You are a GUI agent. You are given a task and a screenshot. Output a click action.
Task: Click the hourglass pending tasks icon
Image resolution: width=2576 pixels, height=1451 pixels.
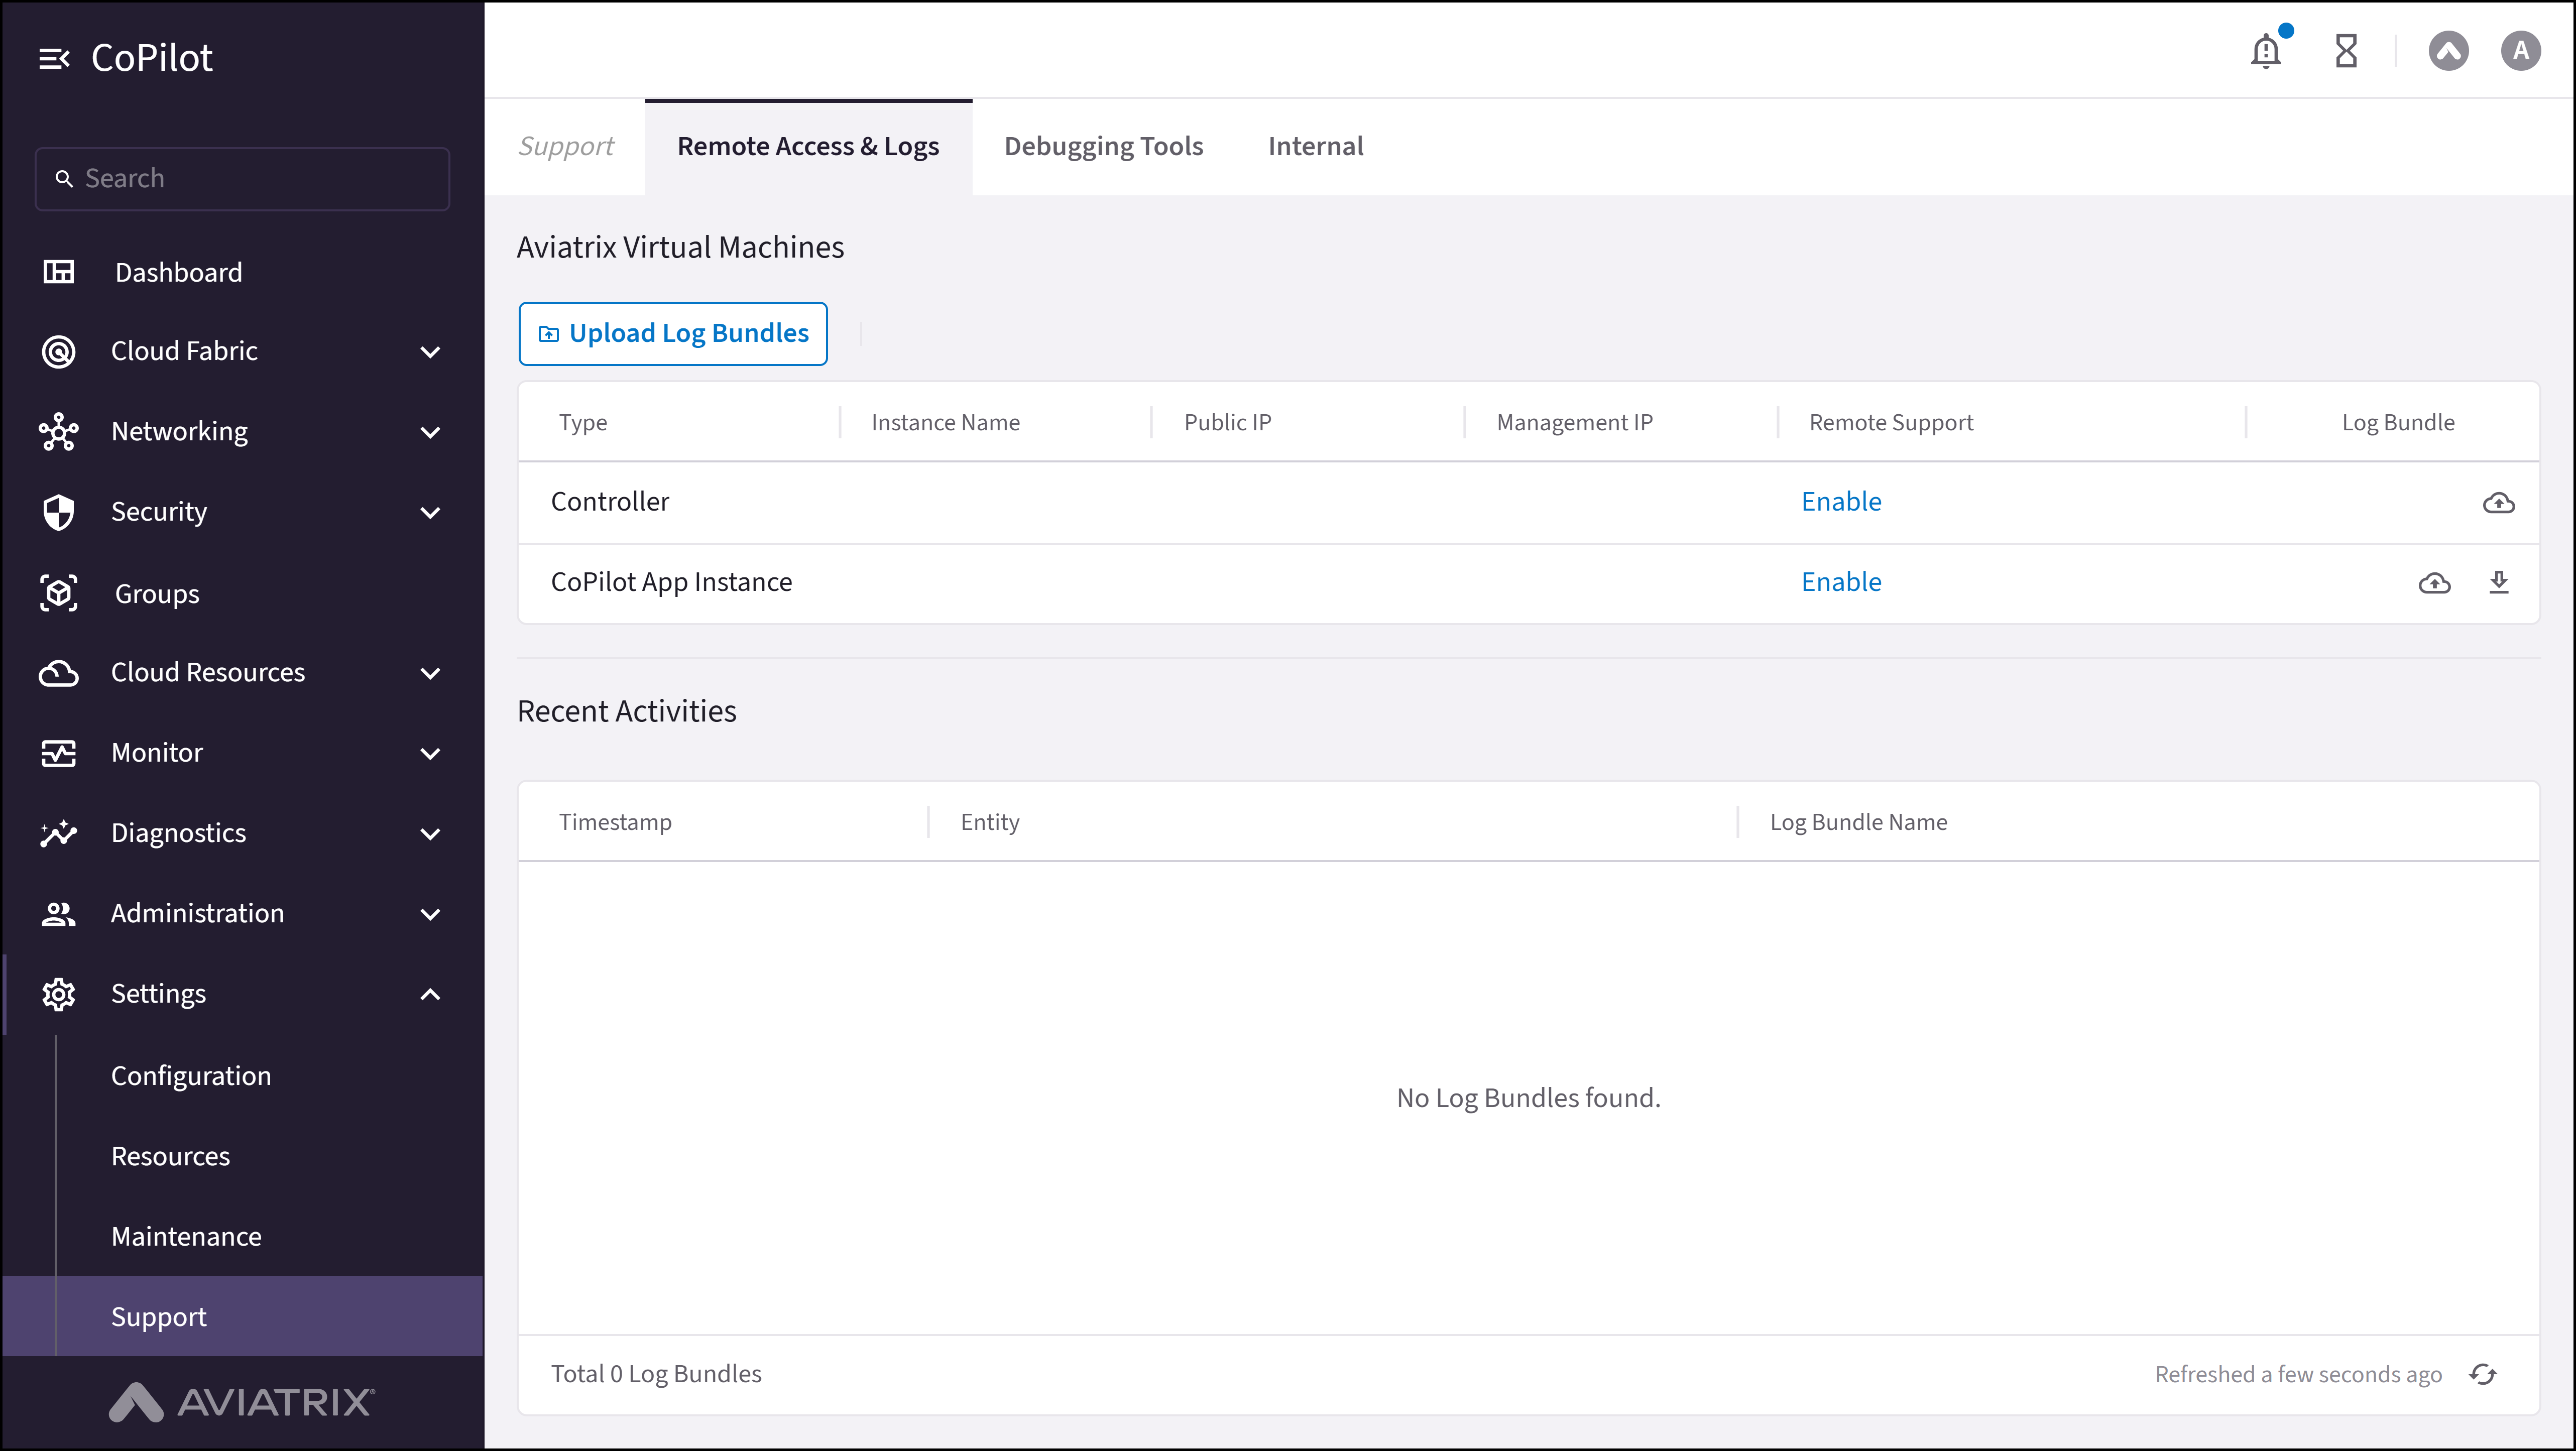click(x=2346, y=51)
